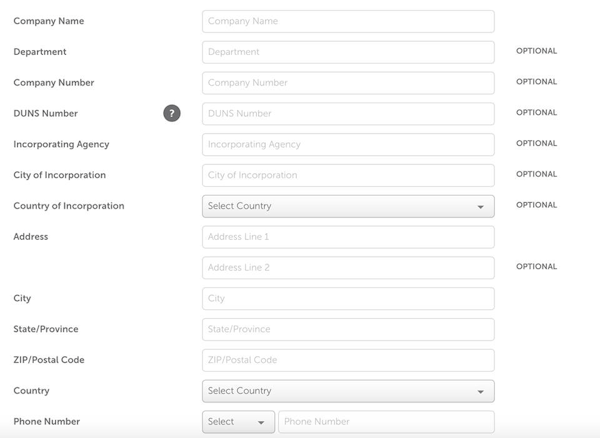600x438 pixels.
Task: Click the DUNS Number label text
Action: 45,114
